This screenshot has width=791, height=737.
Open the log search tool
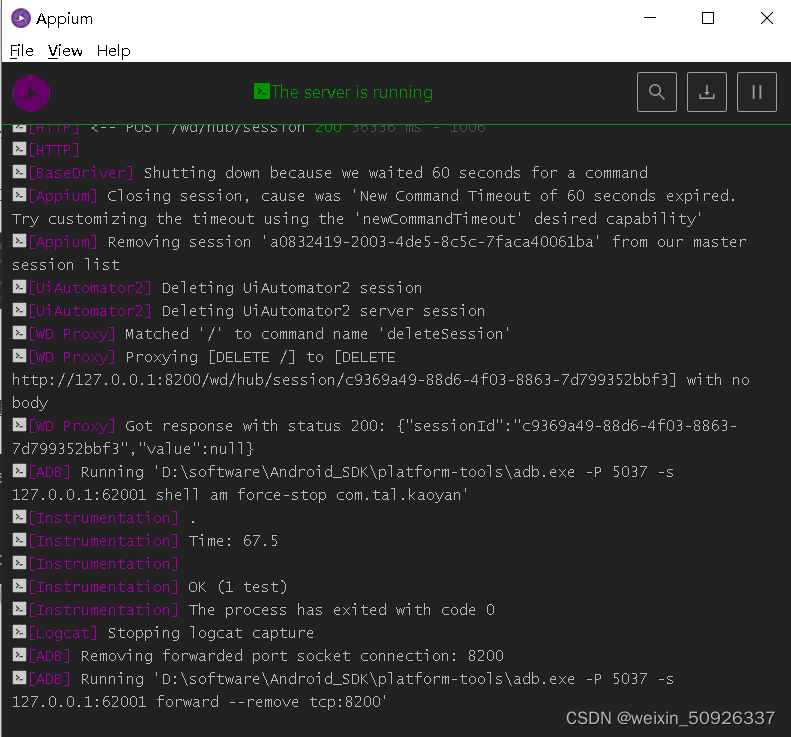tap(656, 92)
